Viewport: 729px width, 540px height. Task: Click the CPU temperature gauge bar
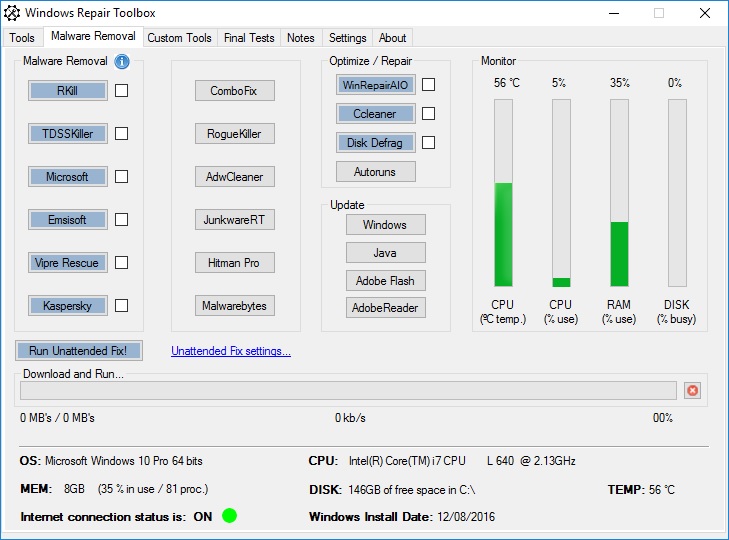pyautogui.click(x=503, y=193)
